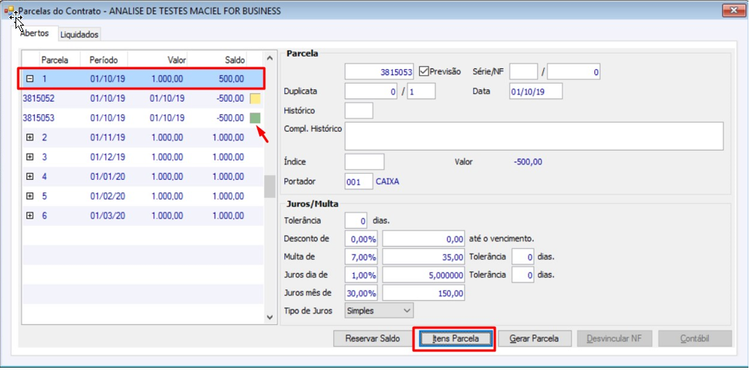The width and height of the screenshot is (750, 370).
Task: Click the Desvincular NF button
Action: (614, 338)
